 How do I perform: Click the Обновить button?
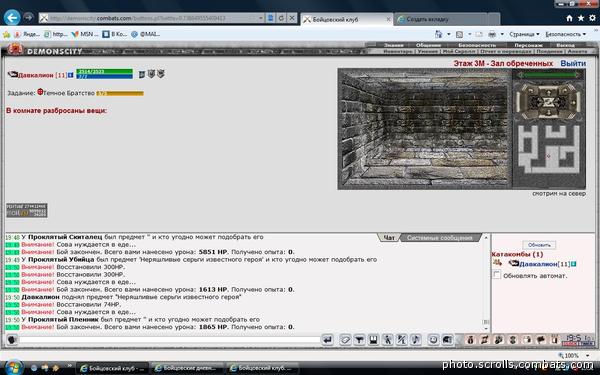(x=539, y=245)
